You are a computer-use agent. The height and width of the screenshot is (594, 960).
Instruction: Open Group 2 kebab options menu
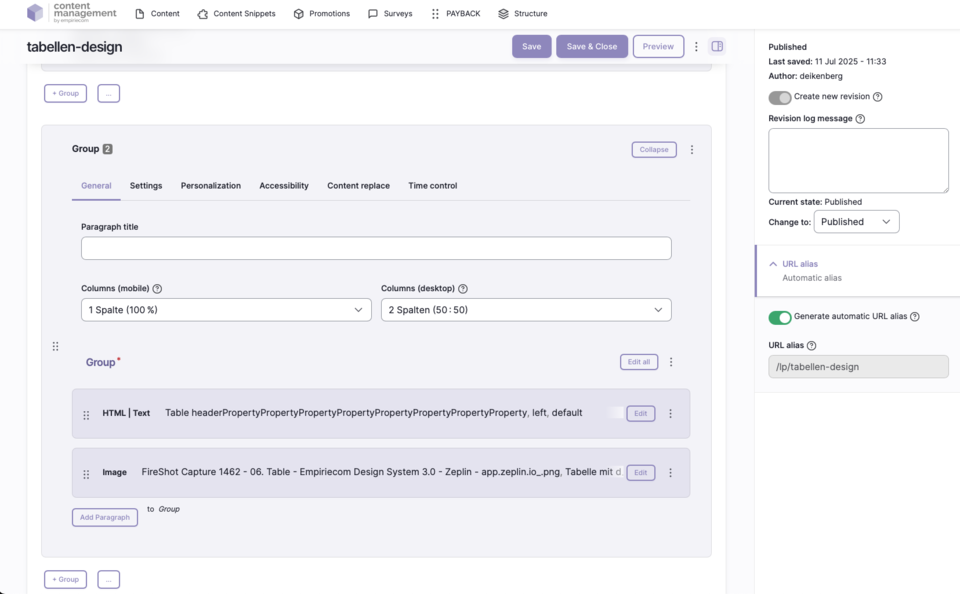pyautogui.click(x=692, y=150)
